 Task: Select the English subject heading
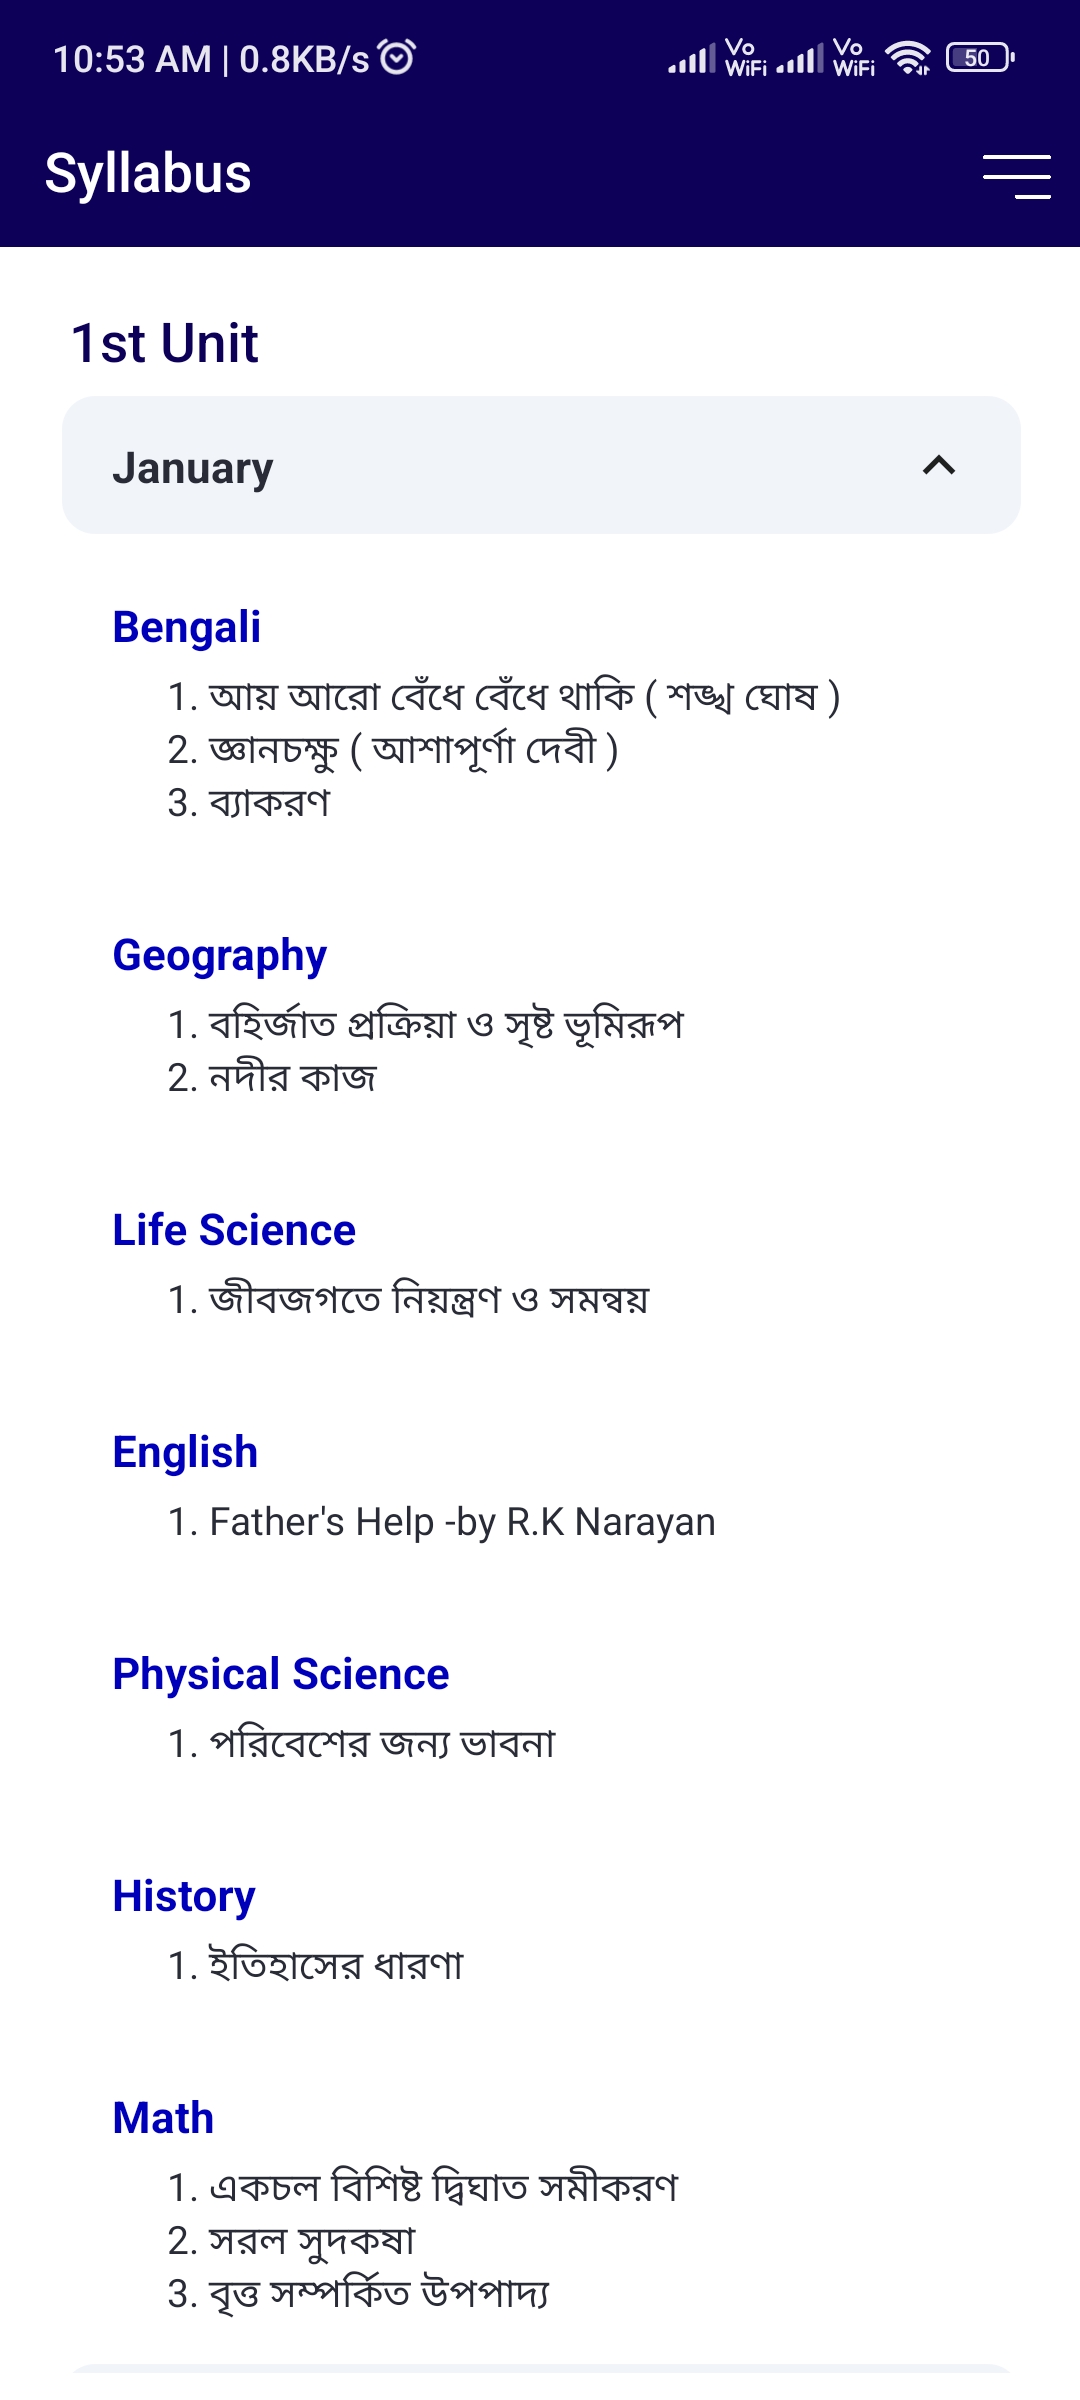pyautogui.click(x=185, y=1452)
